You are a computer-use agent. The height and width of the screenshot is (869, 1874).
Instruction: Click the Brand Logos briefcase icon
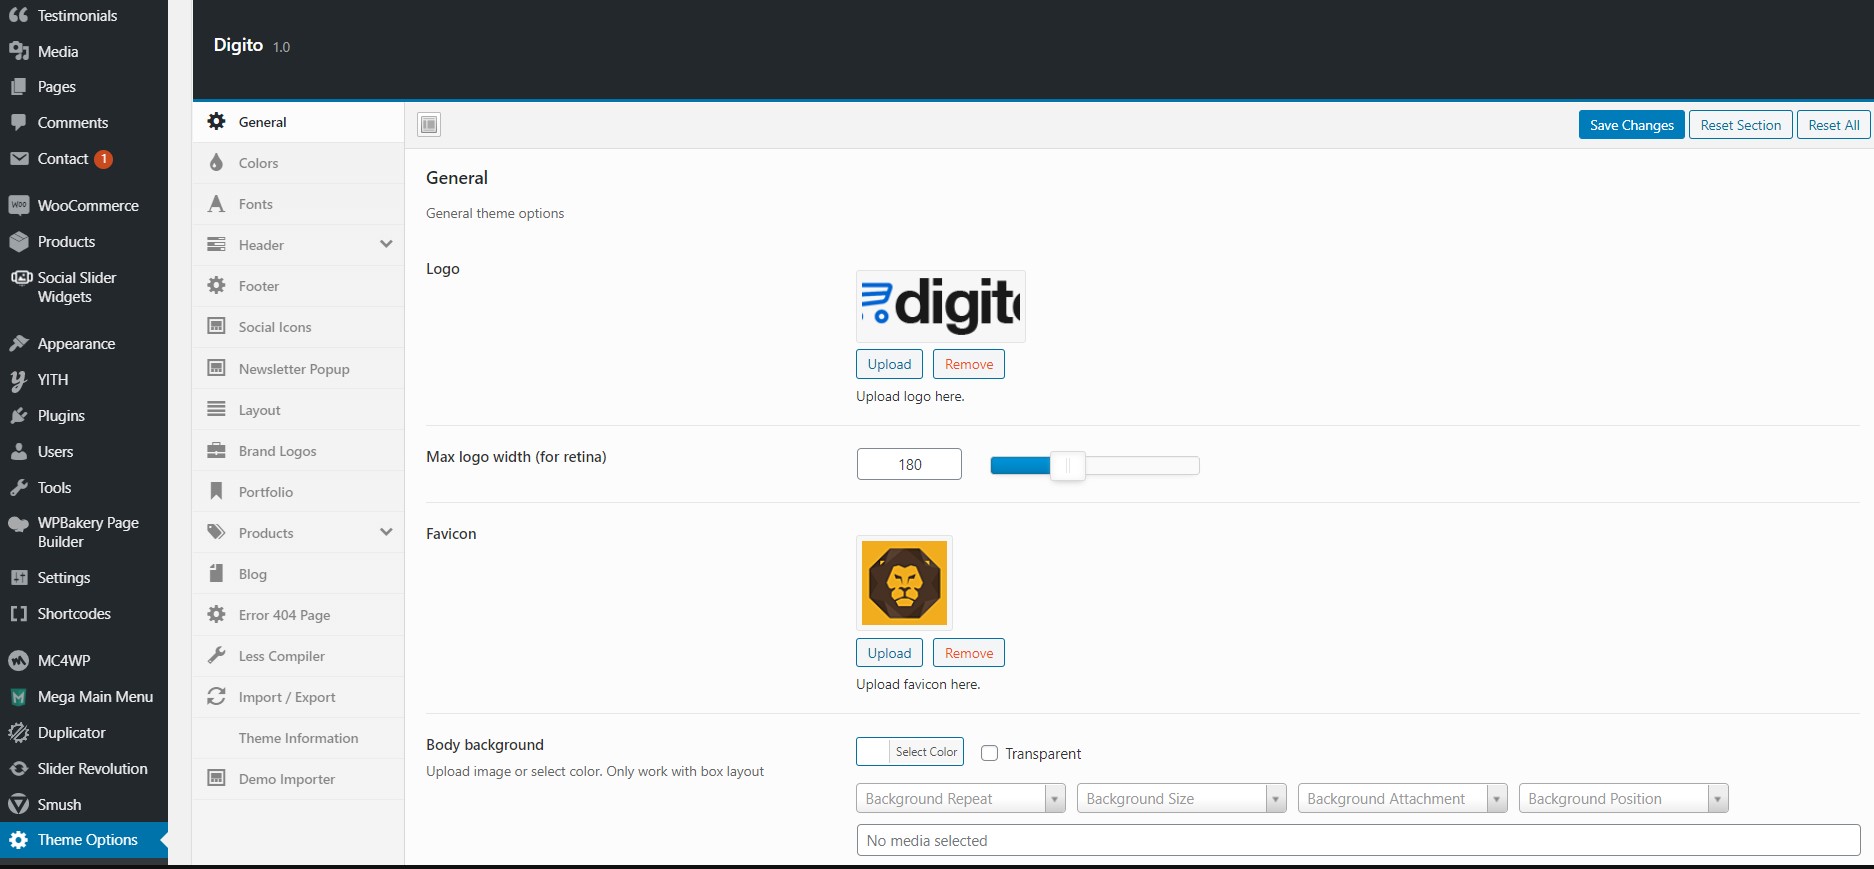tap(216, 451)
